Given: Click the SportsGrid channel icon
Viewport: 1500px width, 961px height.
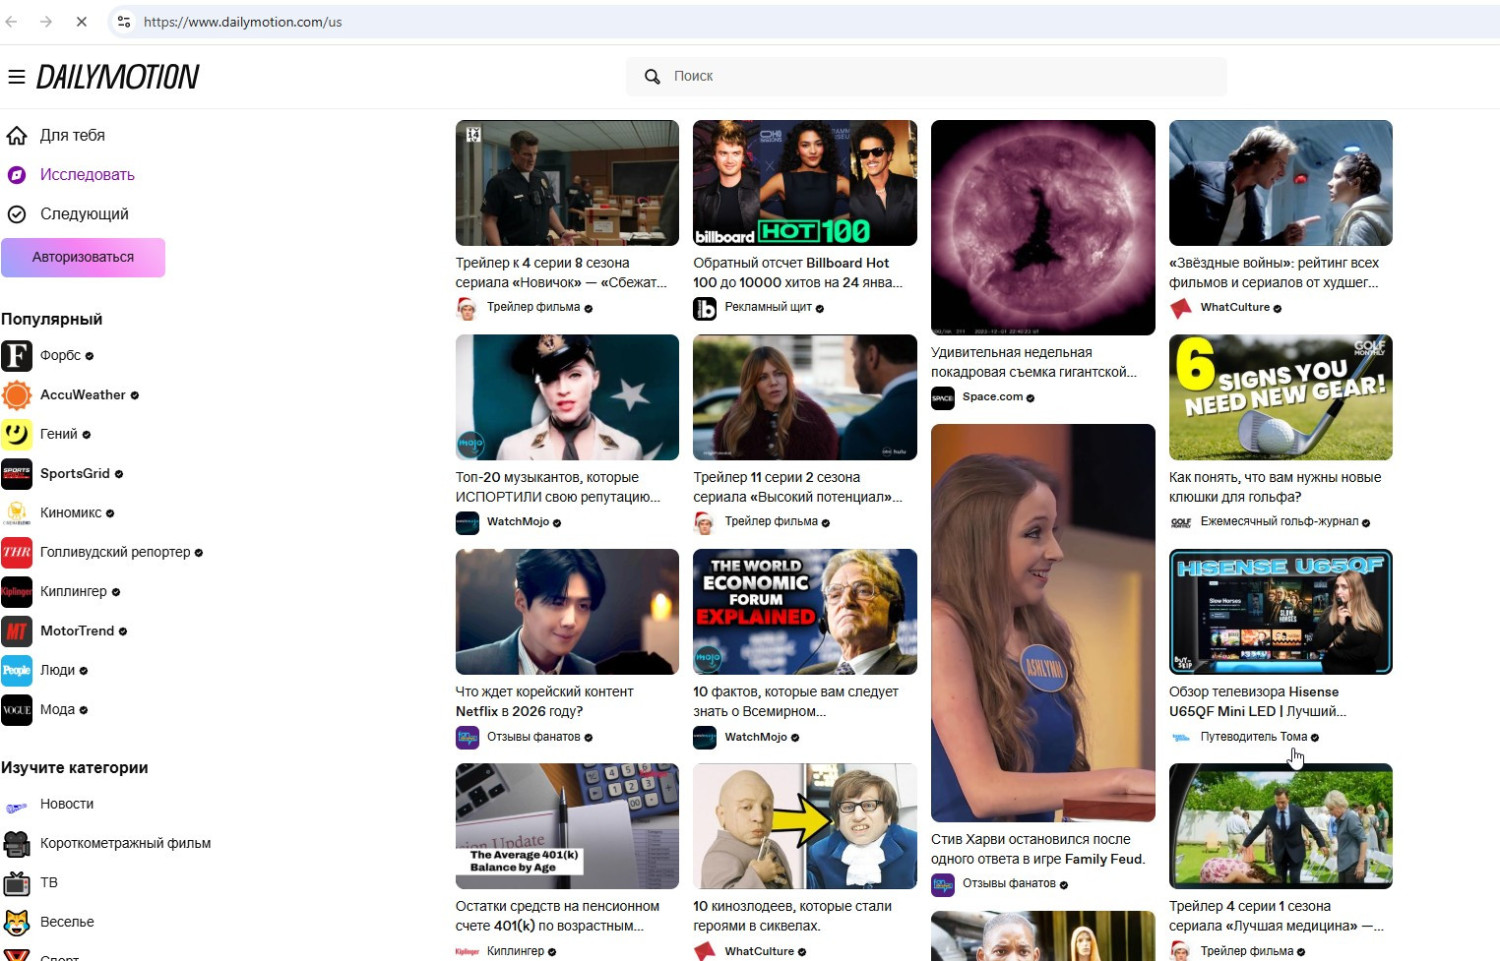Looking at the screenshot, I should 17,474.
